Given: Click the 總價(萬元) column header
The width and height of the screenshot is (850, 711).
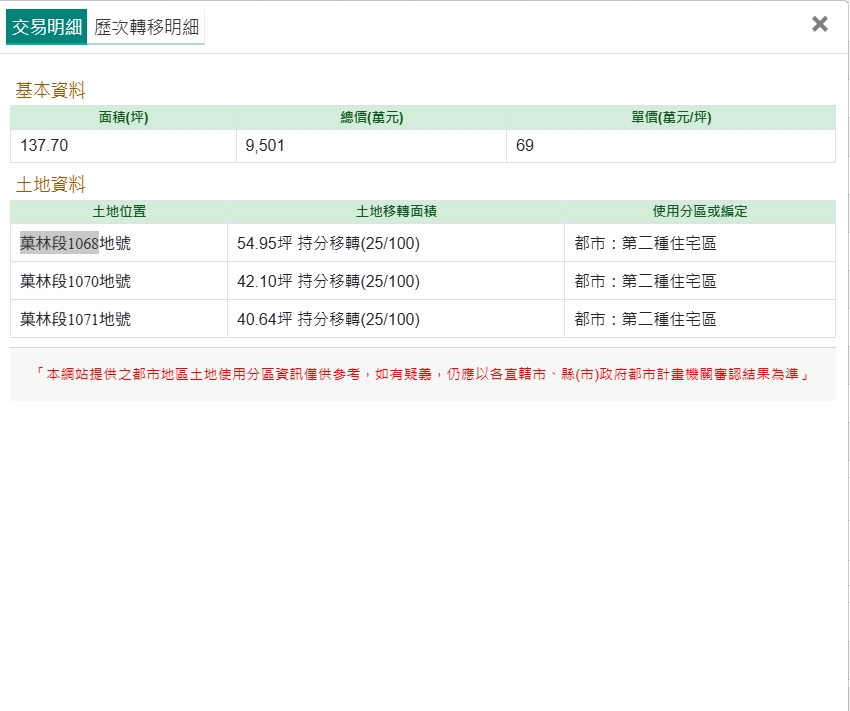Looking at the screenshot, I should coord(371,118).
